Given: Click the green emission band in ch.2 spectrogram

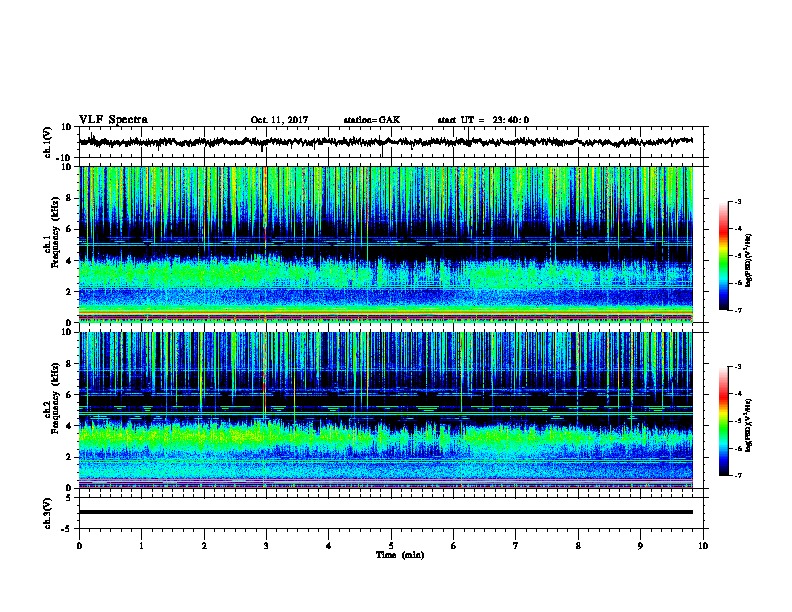Looking at the screenshot, I should pos(386,437).
